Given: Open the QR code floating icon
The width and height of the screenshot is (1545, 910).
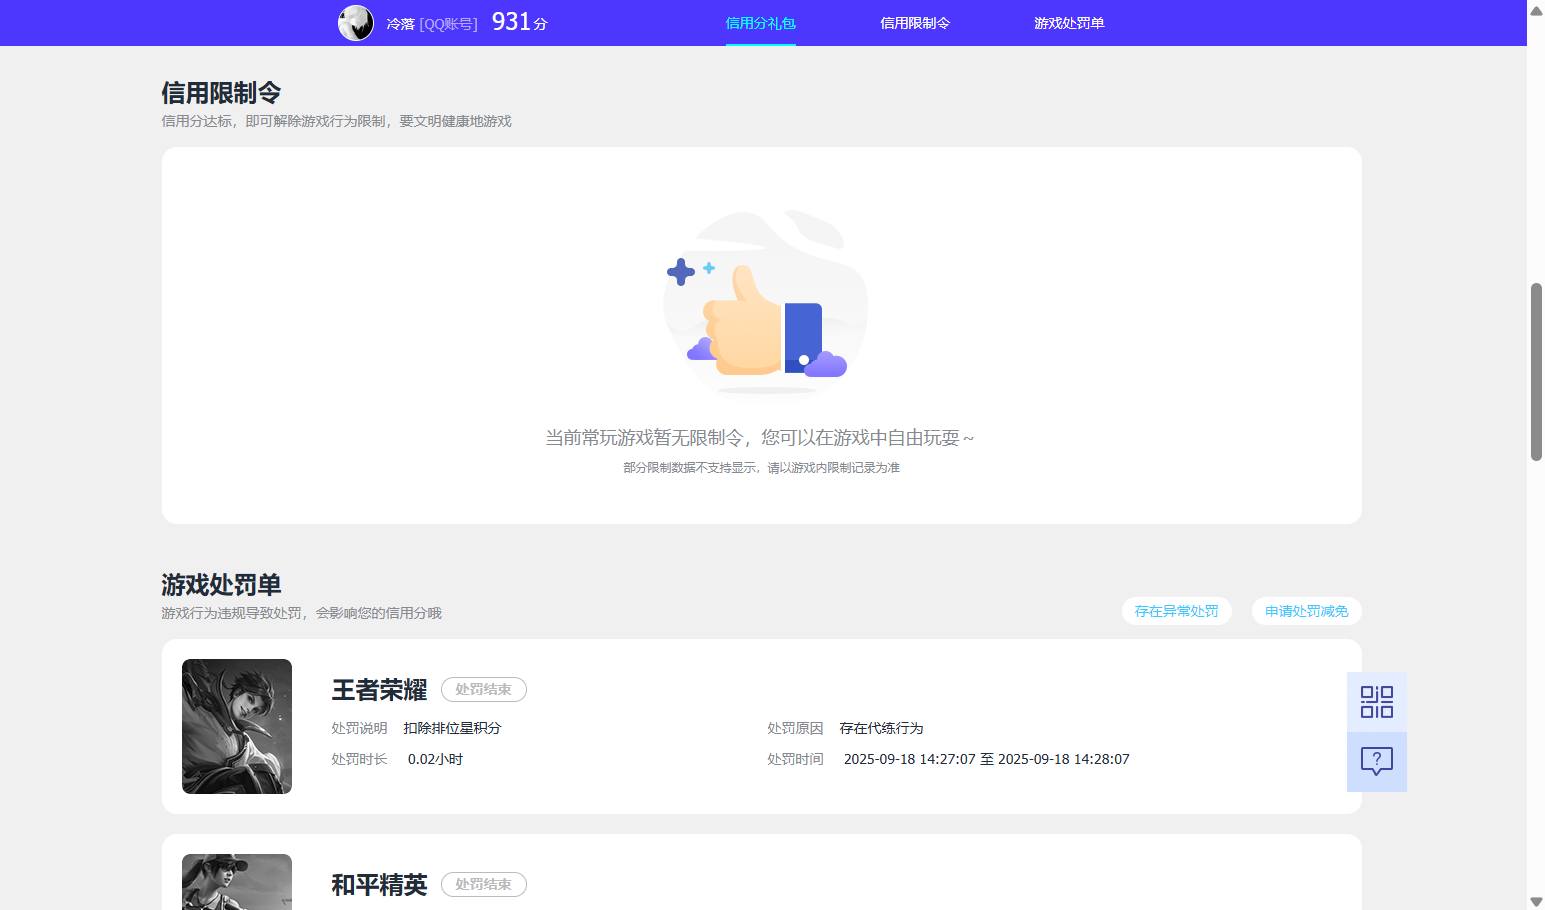Looking at the screenshot, I should pyautogui.click(x=1377, y=702).
